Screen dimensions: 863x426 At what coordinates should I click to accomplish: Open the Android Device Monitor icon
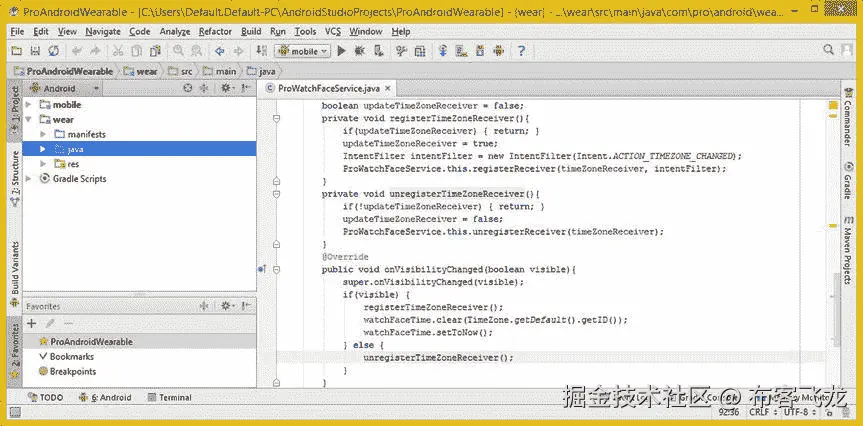pos(499,51)
